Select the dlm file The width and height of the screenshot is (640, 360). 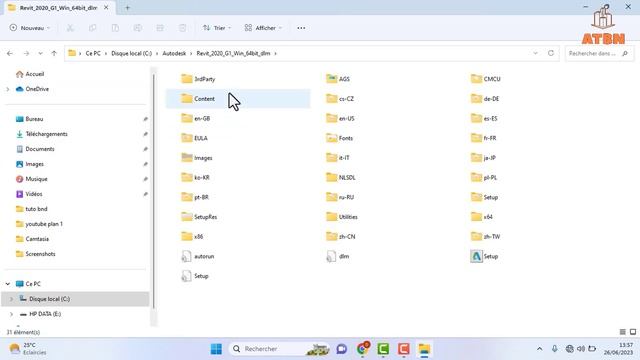click(x=338, y=256)
